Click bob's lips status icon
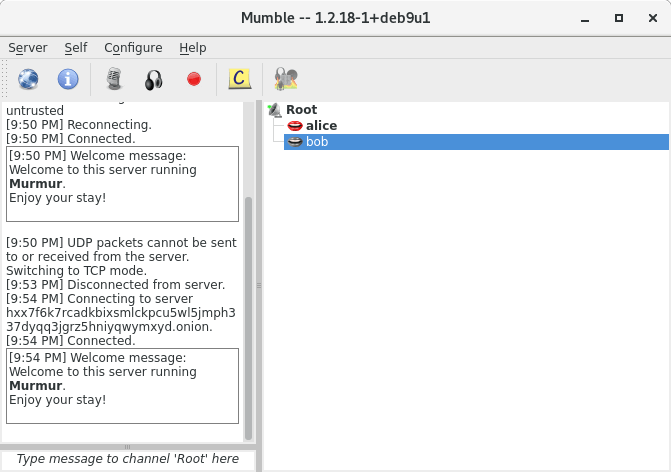 (295, 142)
